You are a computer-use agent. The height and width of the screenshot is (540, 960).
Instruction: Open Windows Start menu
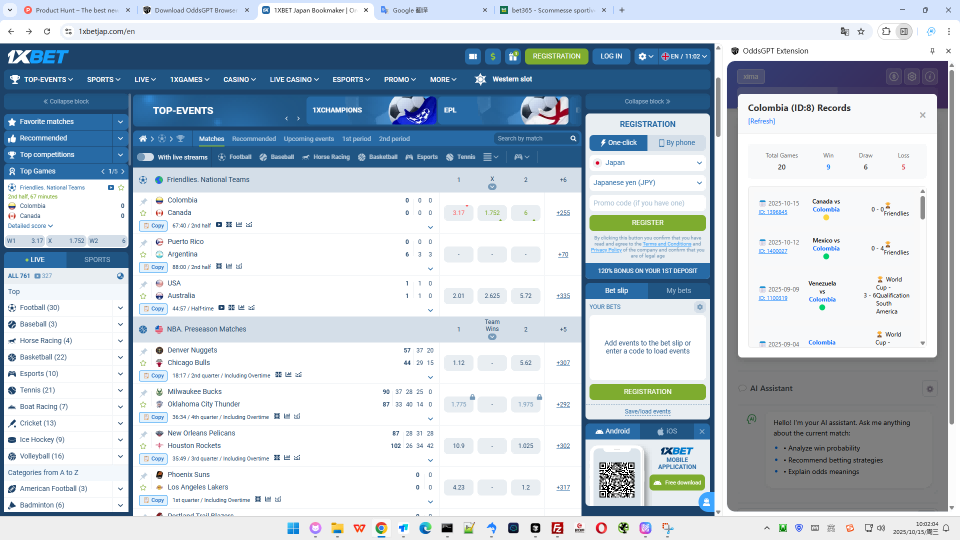(x=293, y=528)
